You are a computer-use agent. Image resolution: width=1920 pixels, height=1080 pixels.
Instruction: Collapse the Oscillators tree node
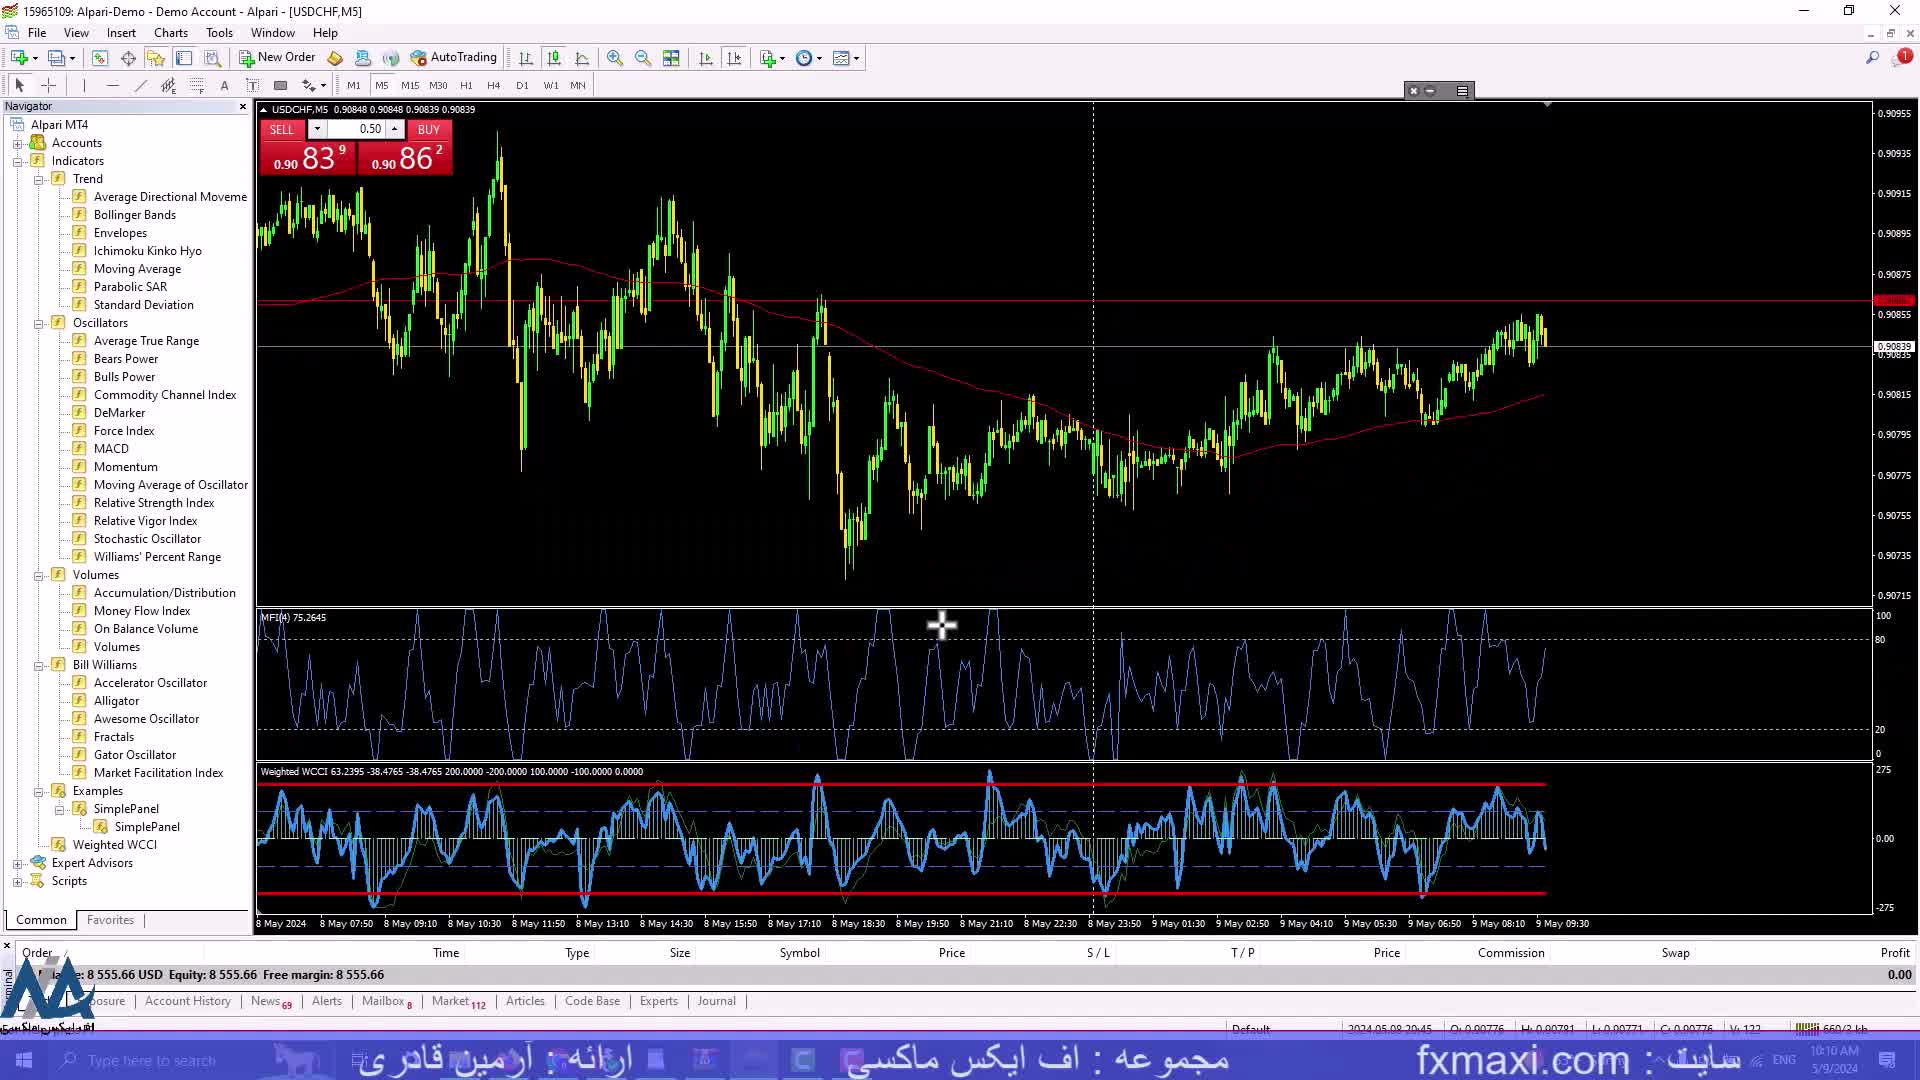pyautogui.click(x=39, y=323)
